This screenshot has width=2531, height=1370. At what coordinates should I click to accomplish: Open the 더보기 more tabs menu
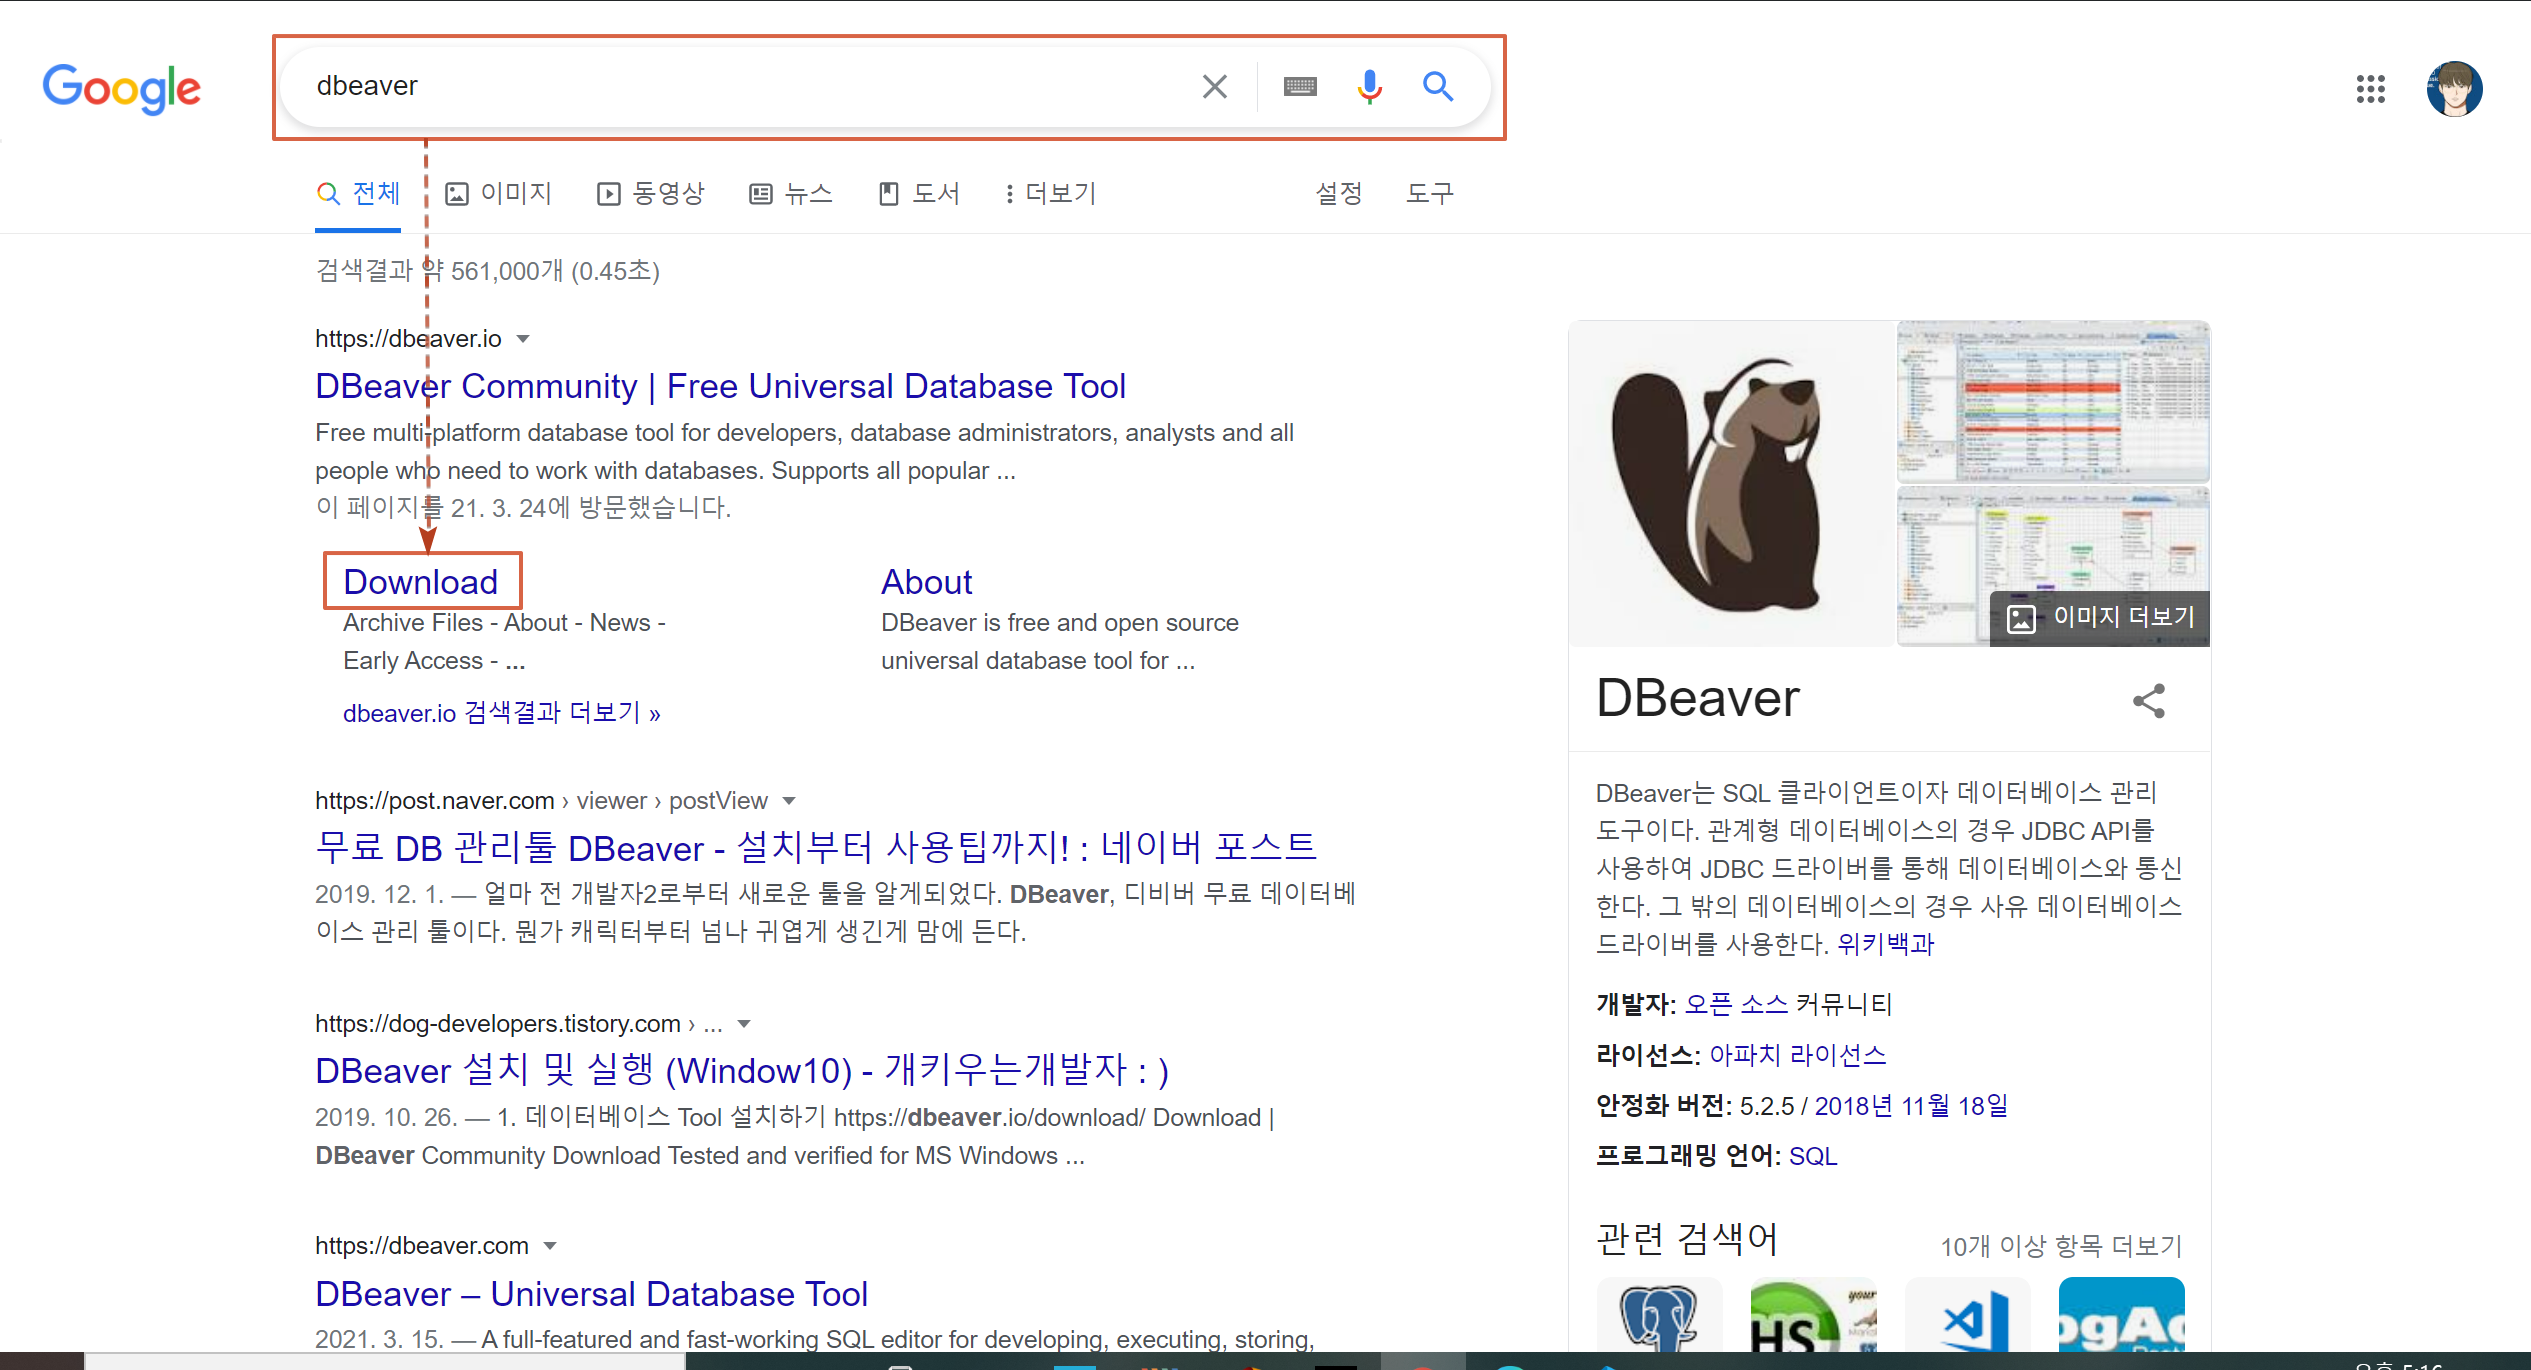point(1050,193)
